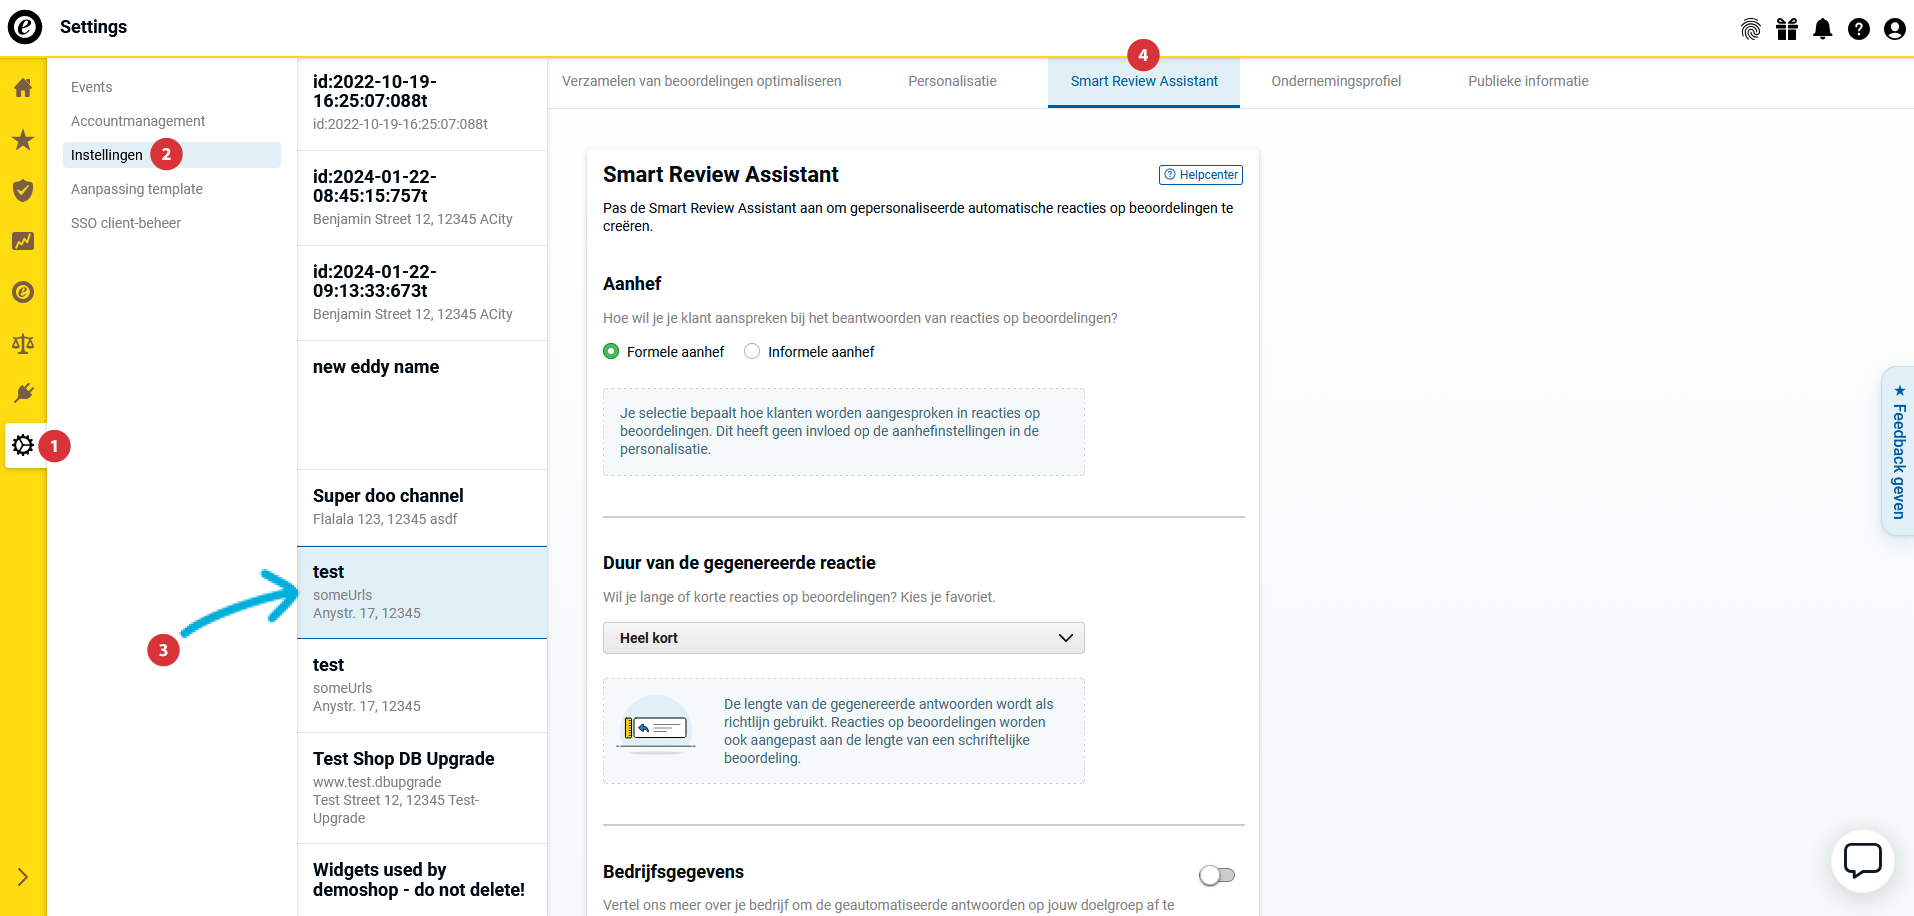
Task: Open the chat bubble widget
Action: pyautogui.click(x=1862, y=860)
